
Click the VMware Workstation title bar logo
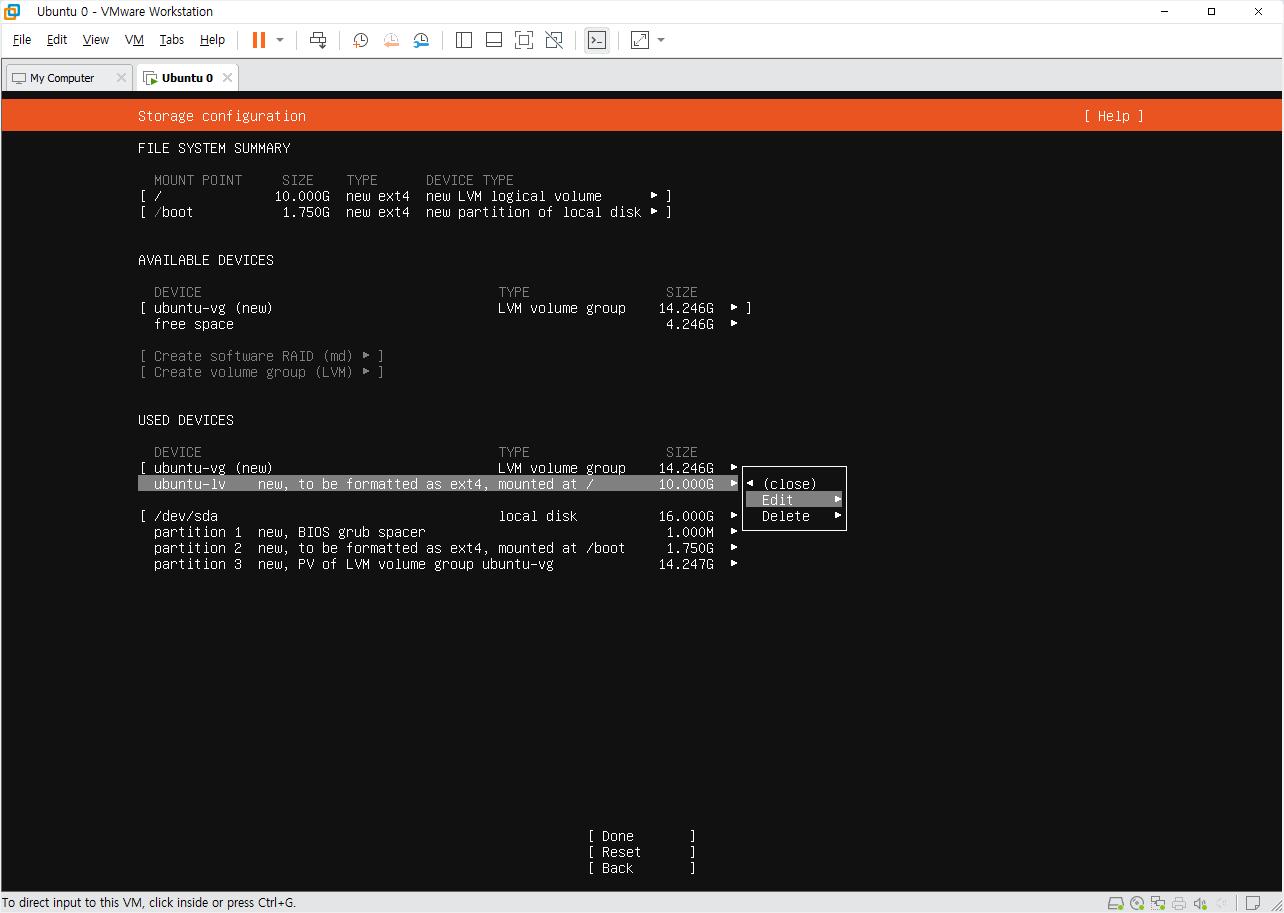pyautogui.click(x=13, y=12)
